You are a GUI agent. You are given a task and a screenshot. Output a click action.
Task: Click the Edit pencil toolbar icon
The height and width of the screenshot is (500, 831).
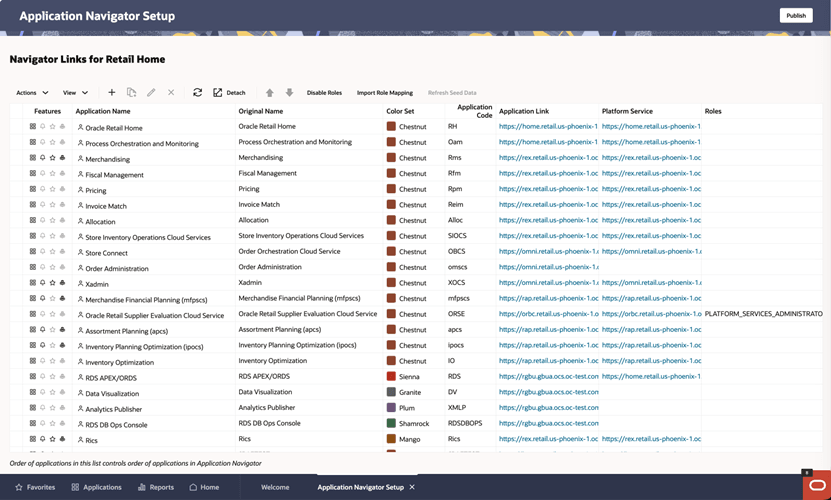tap(151, 92)
